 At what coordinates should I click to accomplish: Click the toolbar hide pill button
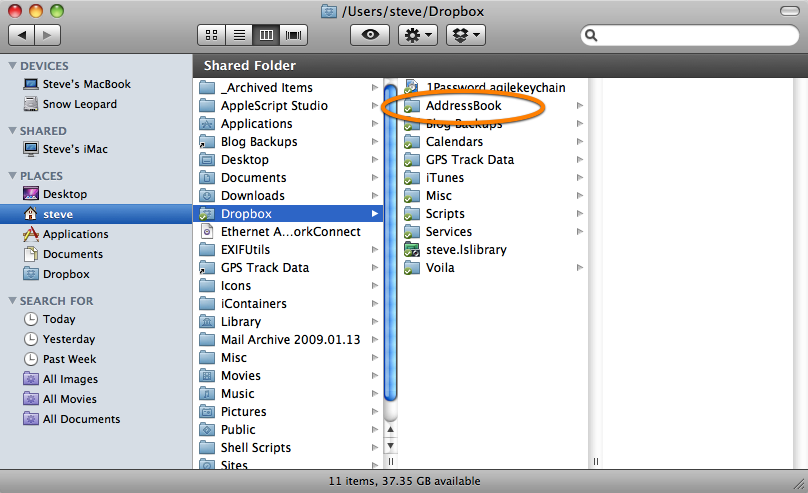point(789,11)
